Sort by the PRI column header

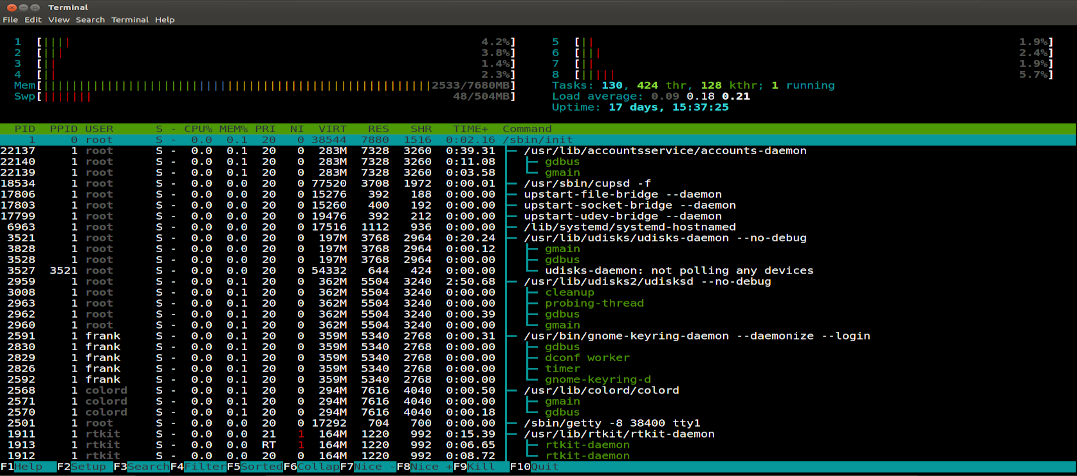click(x=265, y=129)
